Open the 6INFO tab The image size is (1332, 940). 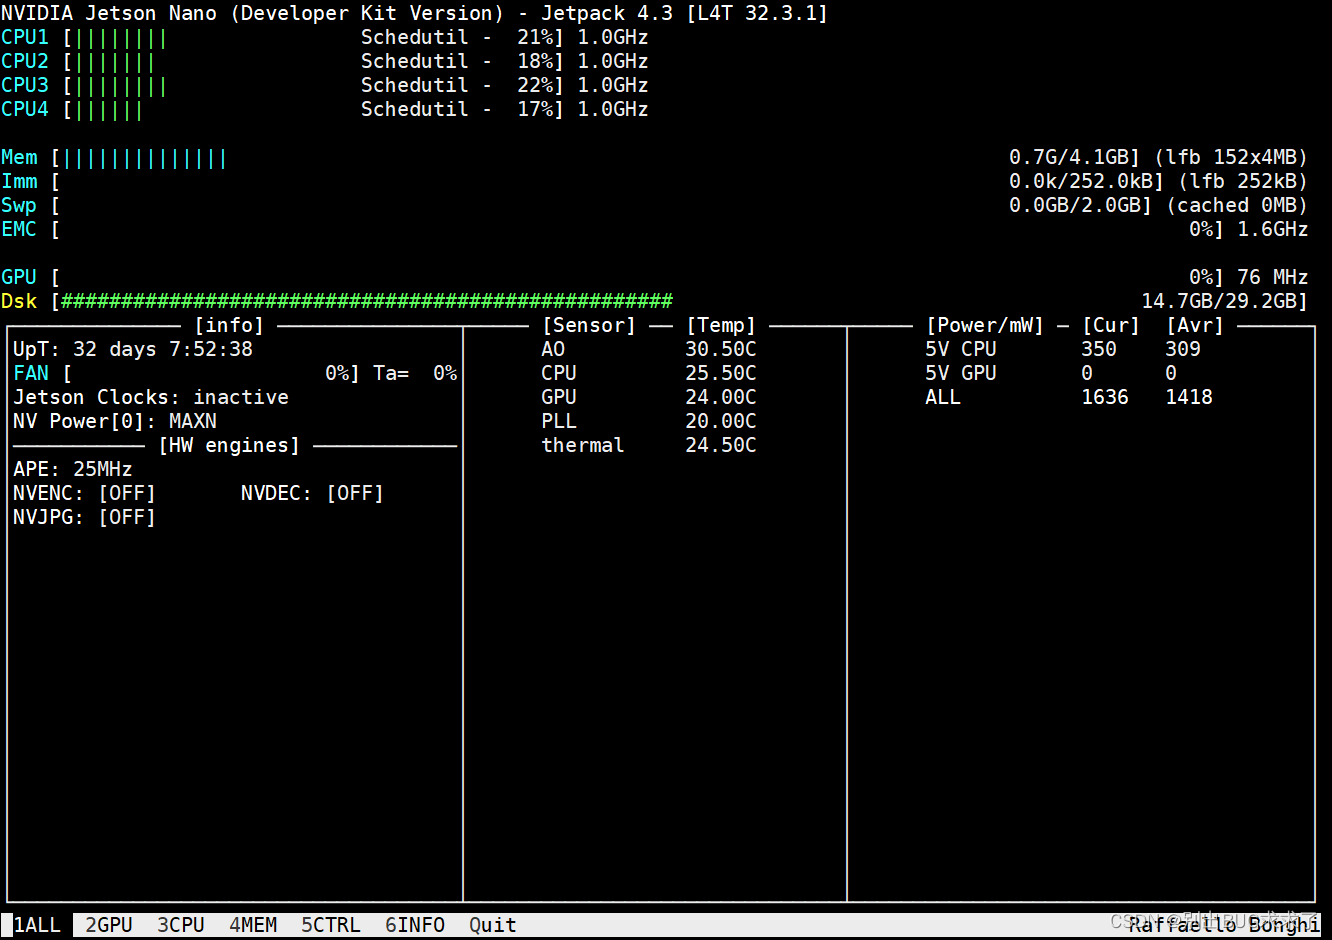(x=415, y=925)
